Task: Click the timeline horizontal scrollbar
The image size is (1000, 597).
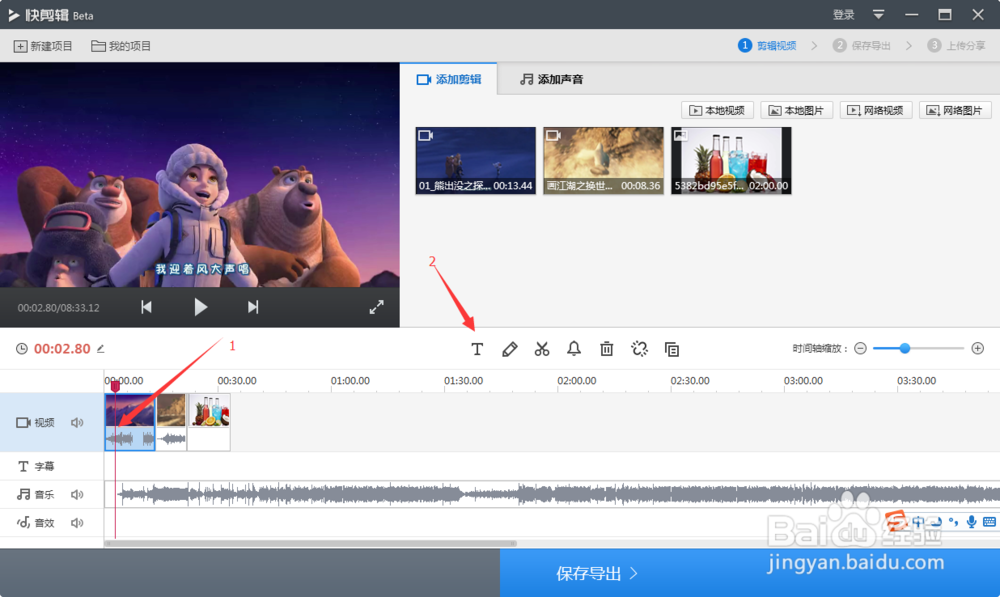Action: (x=311, y=543)
